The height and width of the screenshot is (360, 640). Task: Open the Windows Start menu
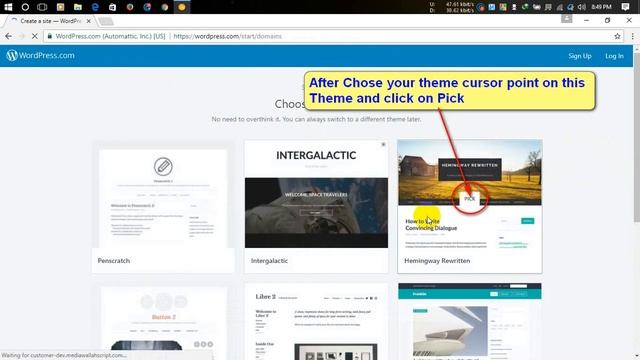pyautogui.click(x=8, y=7)
